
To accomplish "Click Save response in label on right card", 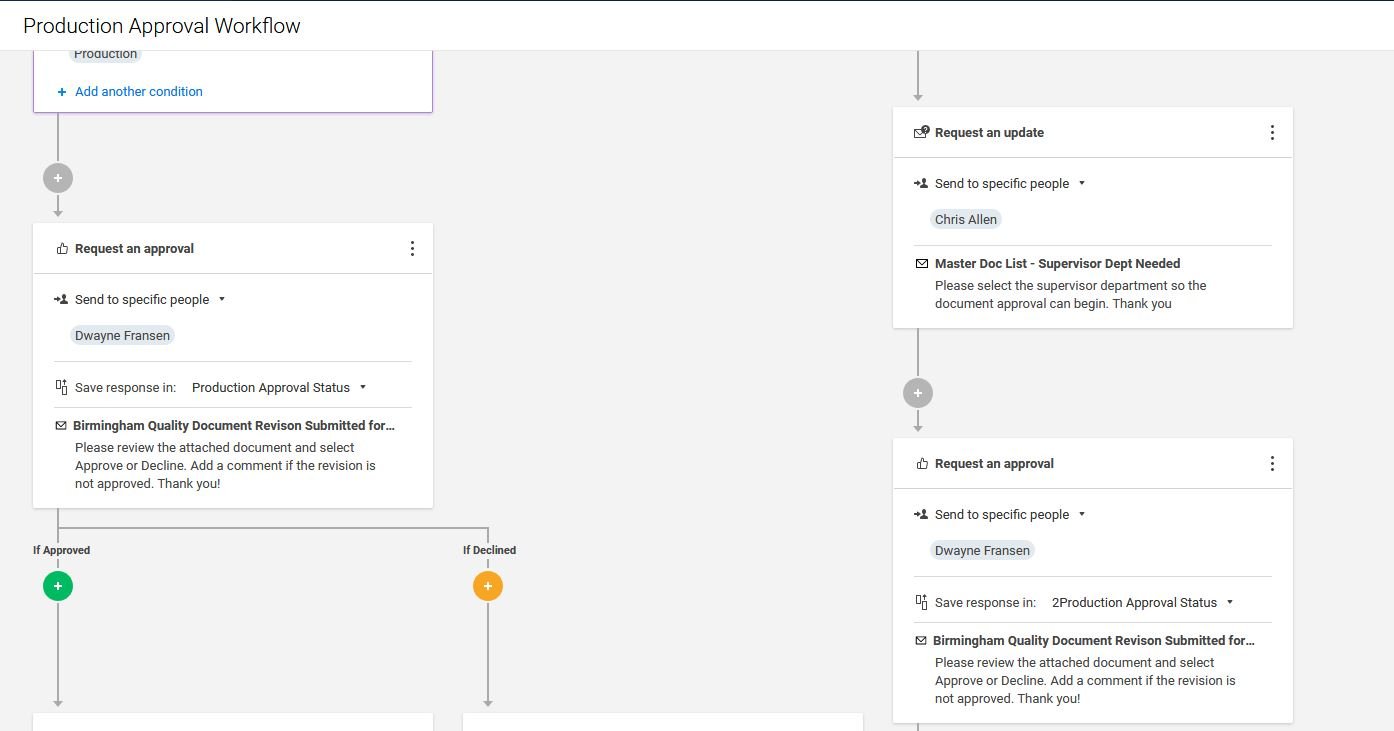I will pyautogui.click(x=985, y=602).
